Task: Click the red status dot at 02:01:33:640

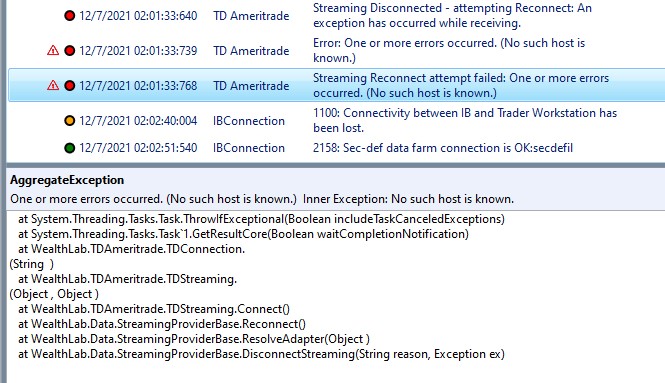Action: pyautogui.click(x=70, y=16)
